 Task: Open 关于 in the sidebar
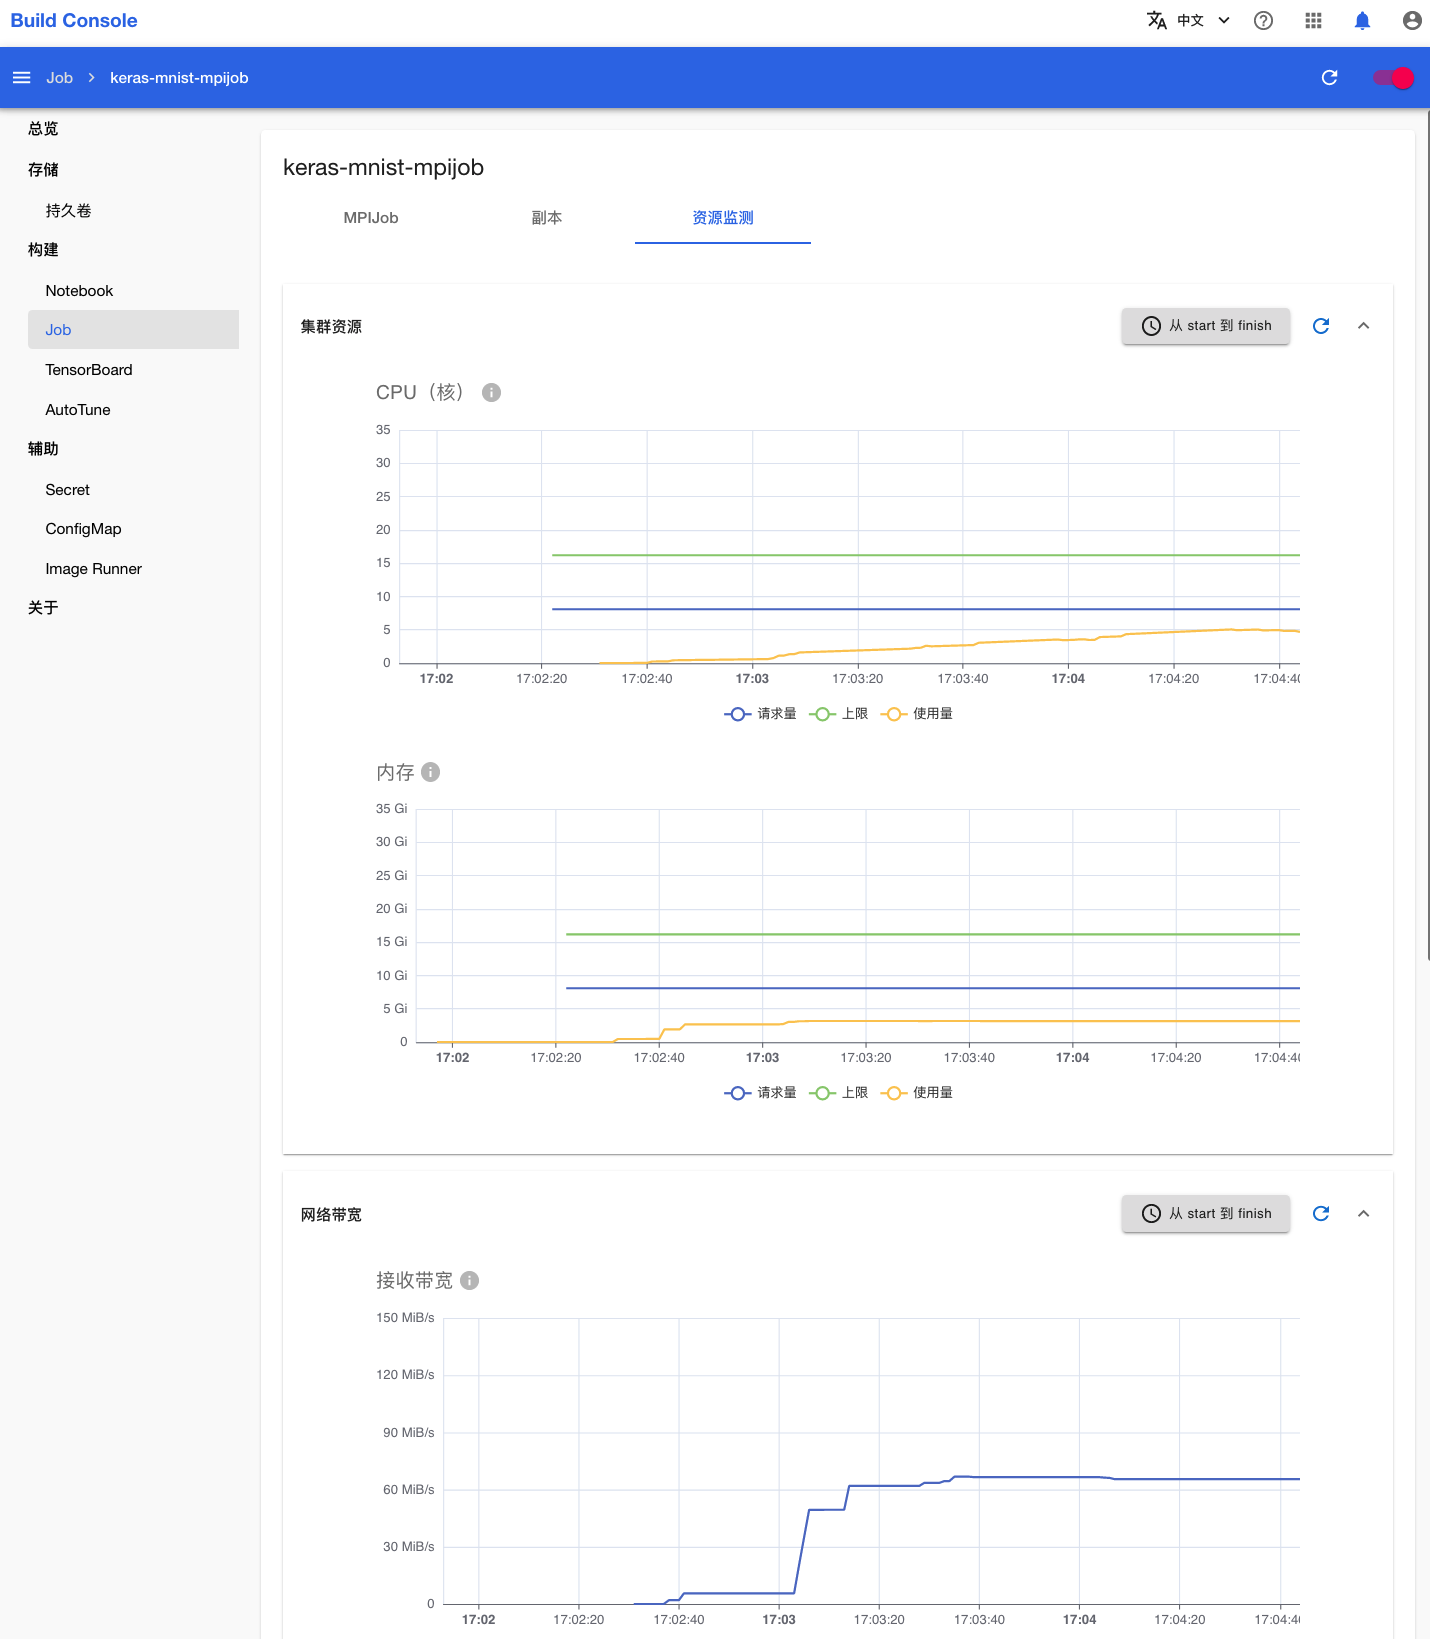pyautogui.click(x=43, y=608)
